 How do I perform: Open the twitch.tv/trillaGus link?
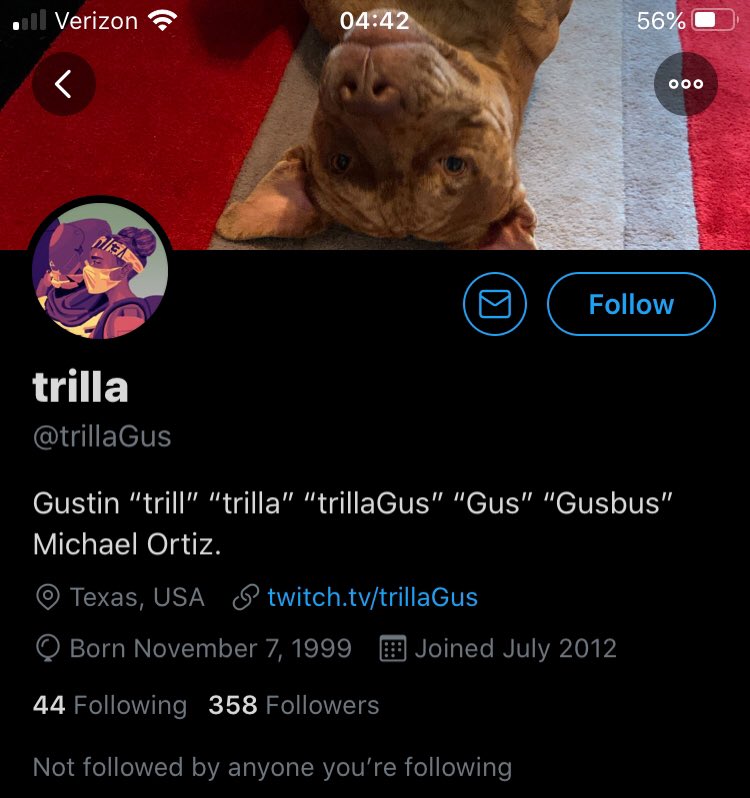(x=372, y=597)
